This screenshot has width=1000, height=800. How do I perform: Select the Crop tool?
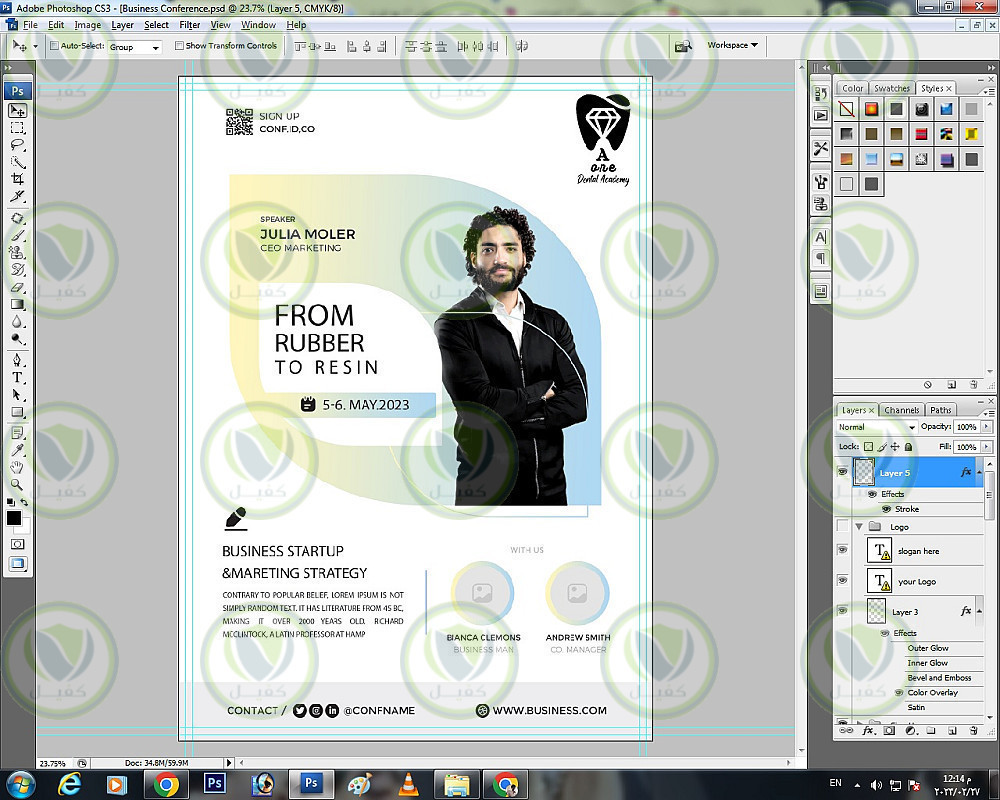click(x=17, y=179)
